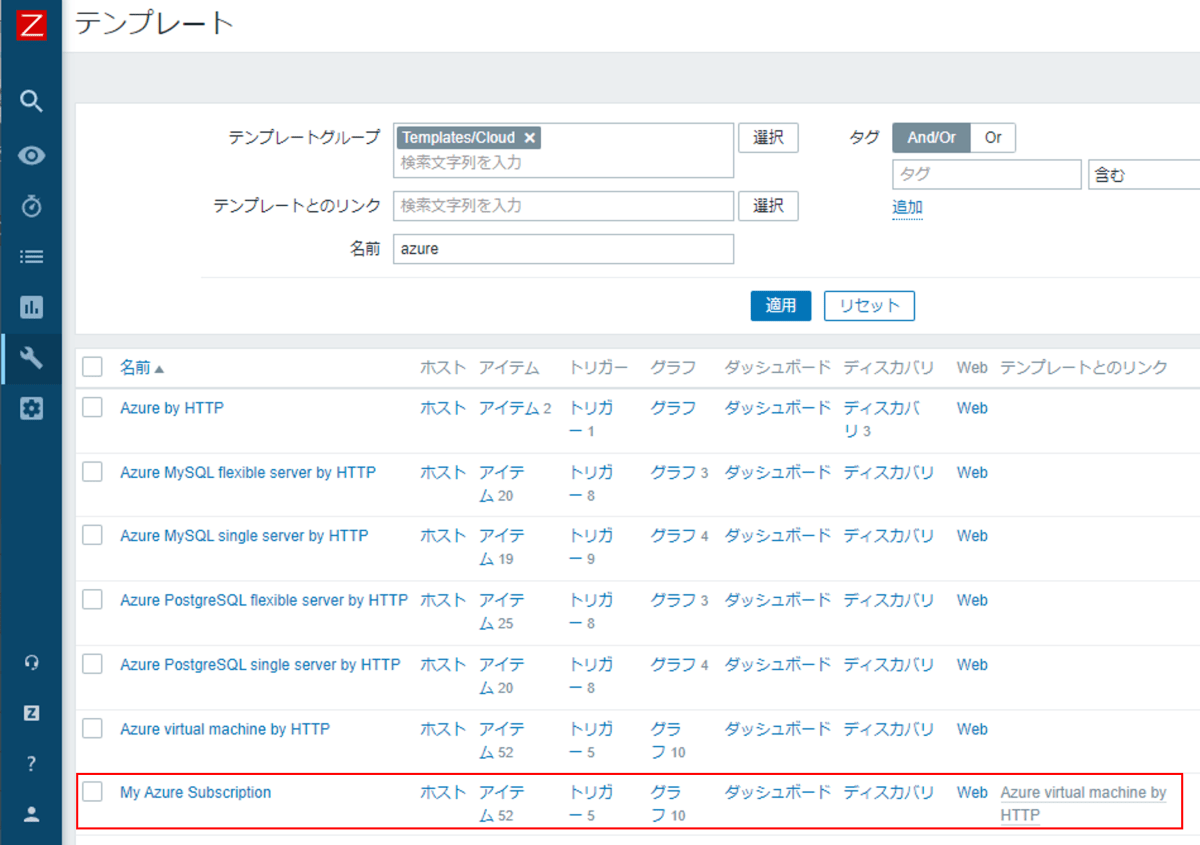Check the Azure PostgreSQL flexible server row checkbox

coord(92,599)
